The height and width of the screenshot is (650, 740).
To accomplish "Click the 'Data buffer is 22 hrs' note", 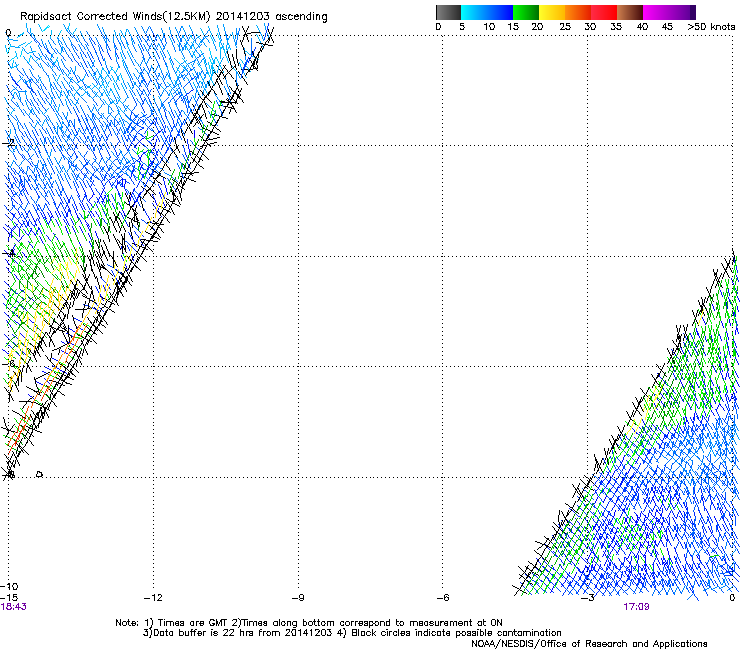I will [204, 633].
